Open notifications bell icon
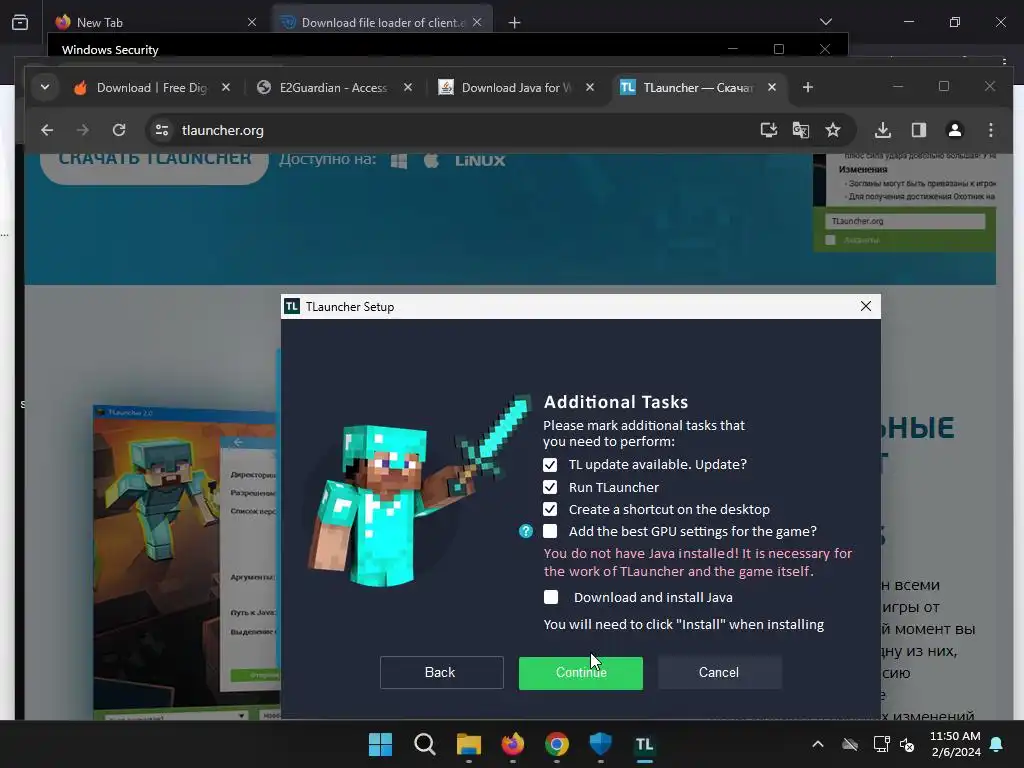1024x768 pixels. tap(997, 744)
